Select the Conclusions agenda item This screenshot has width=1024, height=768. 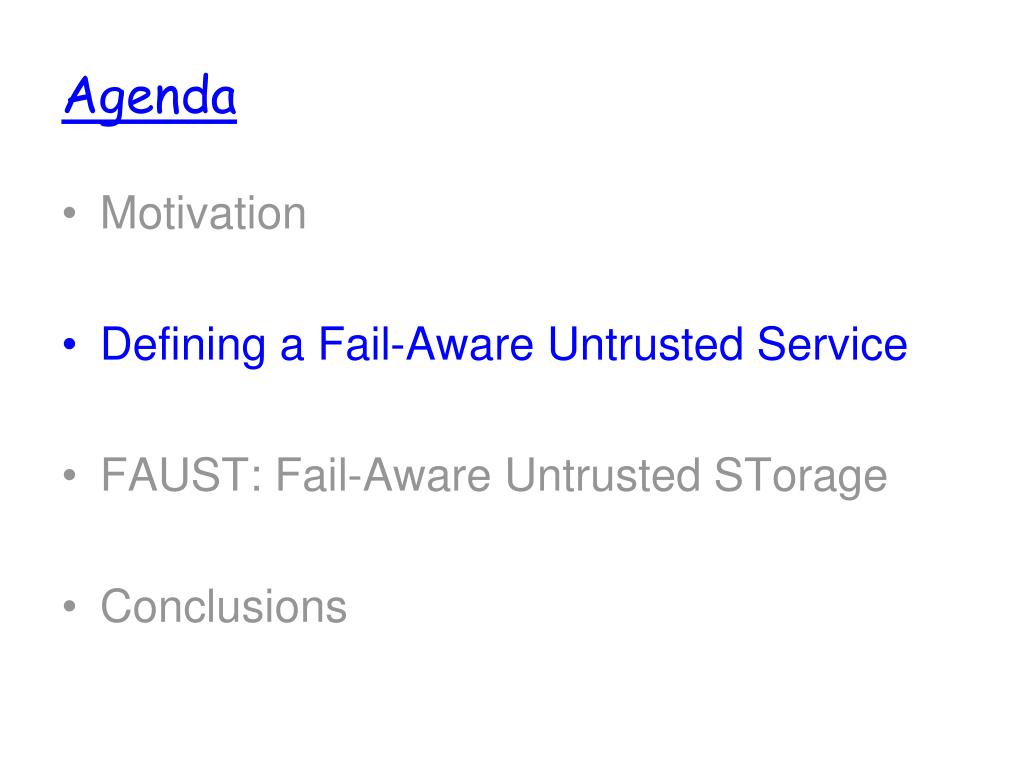pos(223,607)
